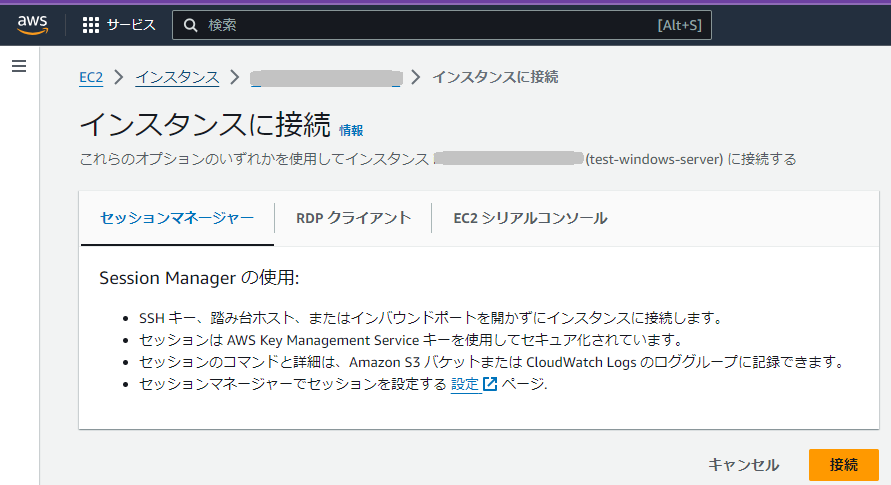Click the CloudWatch Logs bullet text
Viewport: 891px width, 485px height.
[492, 362]
